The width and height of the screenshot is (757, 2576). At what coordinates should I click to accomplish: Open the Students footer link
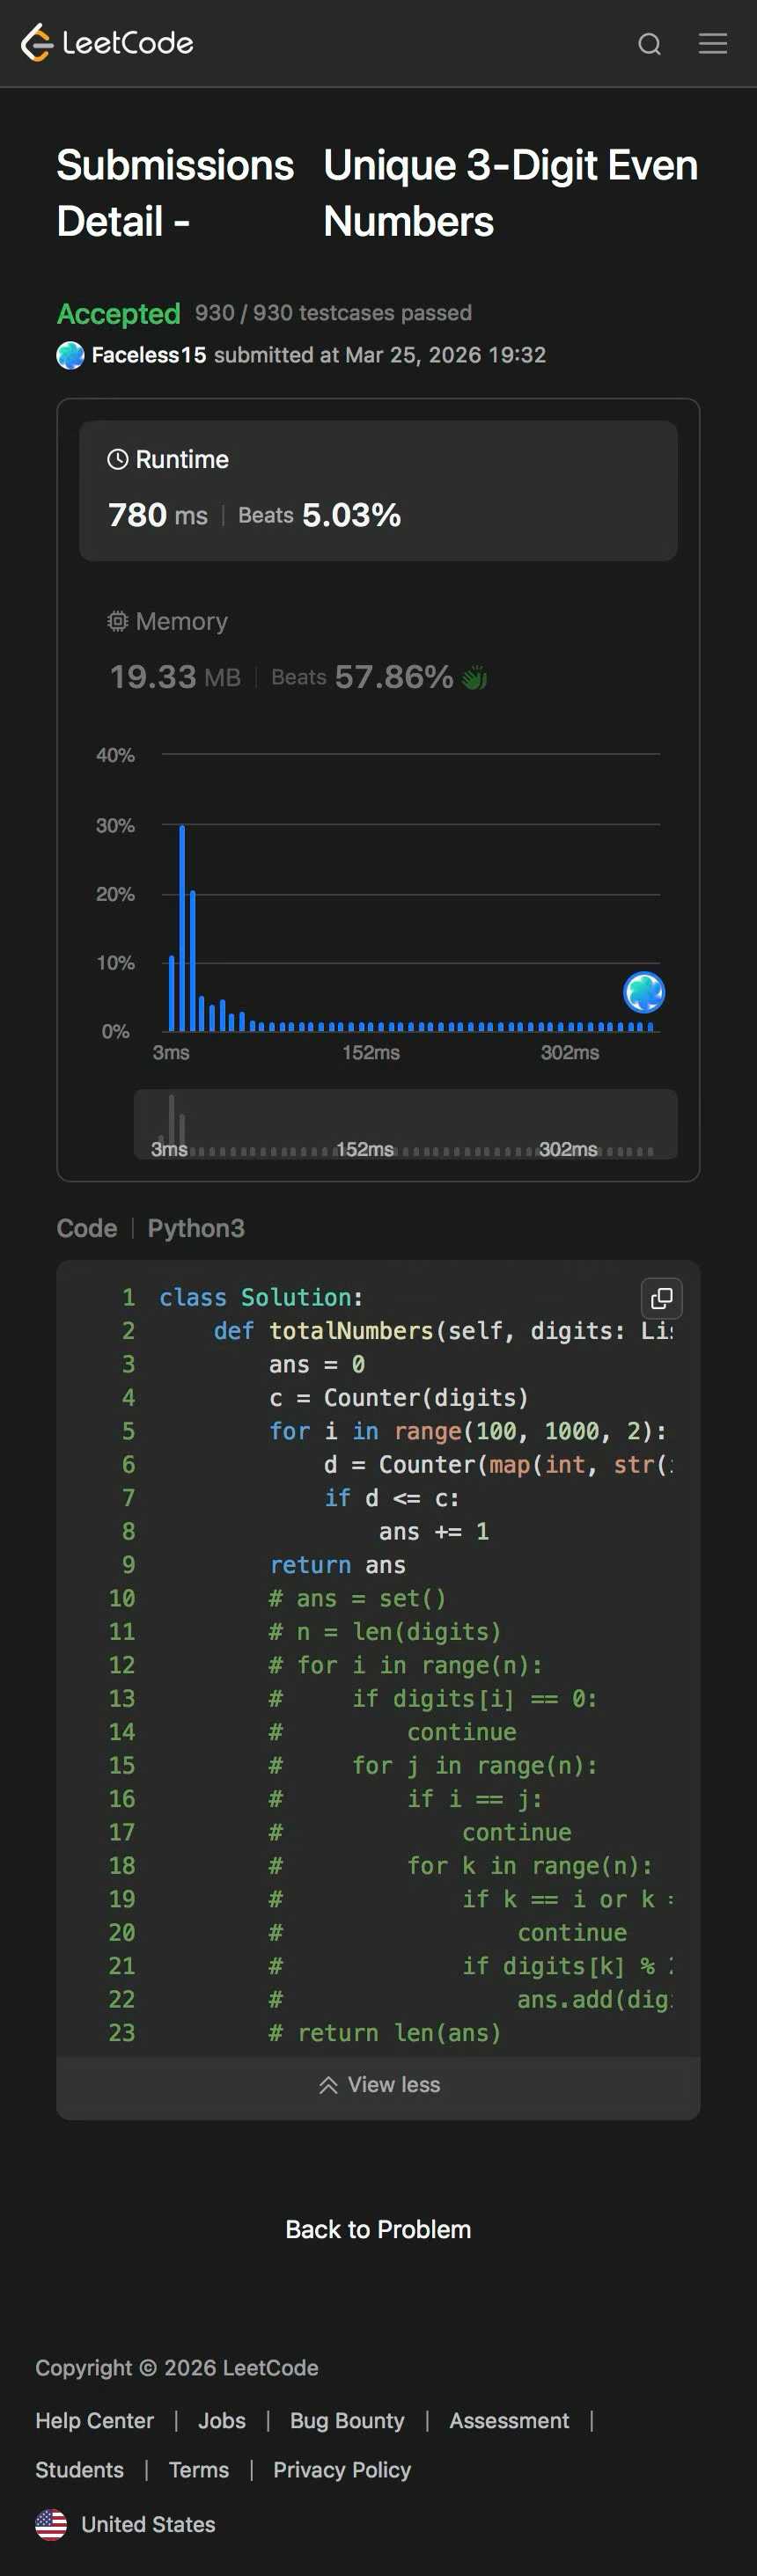click(x=80, y=2469)
